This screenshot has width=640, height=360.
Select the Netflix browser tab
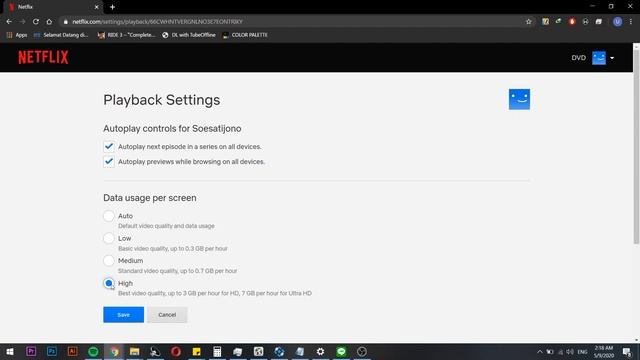tap(52, 7)
